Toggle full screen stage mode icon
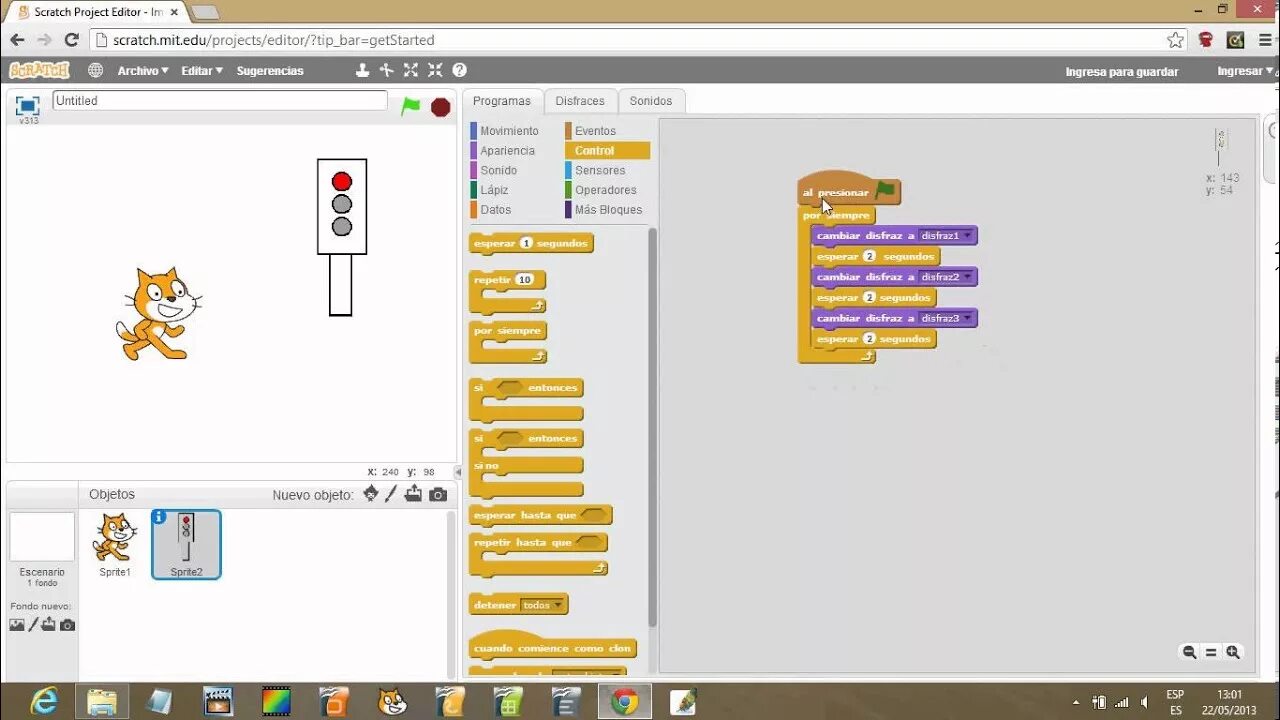 [x=28, y=105]
